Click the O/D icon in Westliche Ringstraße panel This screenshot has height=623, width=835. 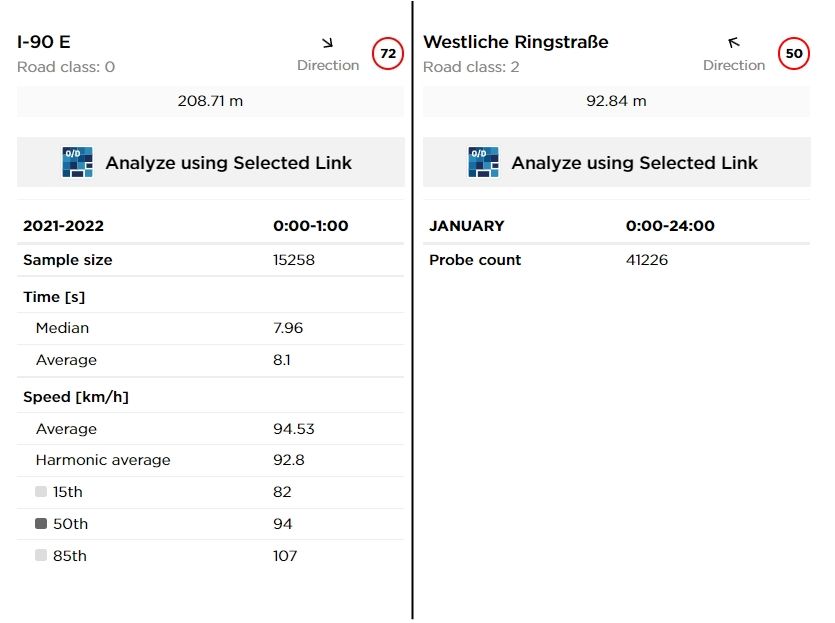pos(484,162)
